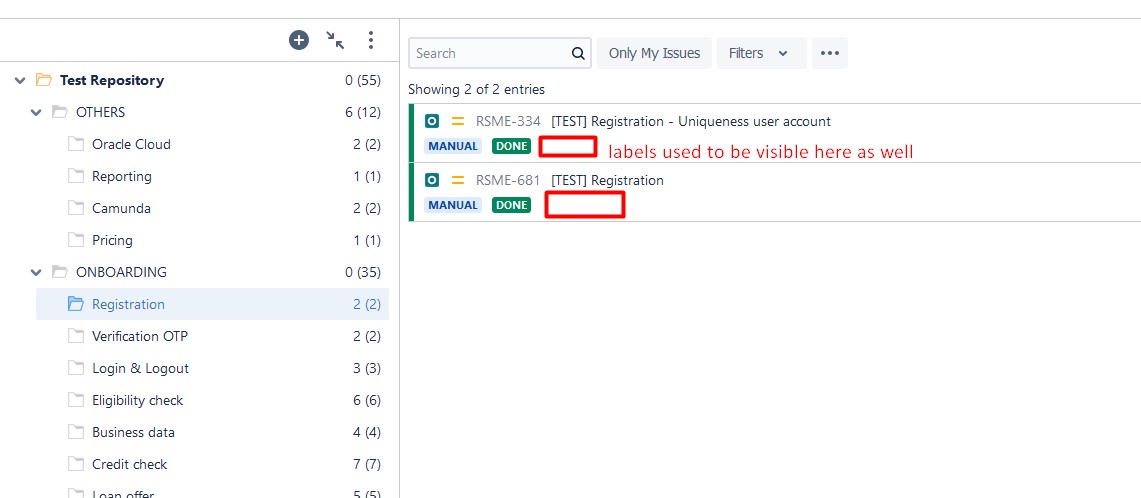Select the Registration folder

click(128, 304)
